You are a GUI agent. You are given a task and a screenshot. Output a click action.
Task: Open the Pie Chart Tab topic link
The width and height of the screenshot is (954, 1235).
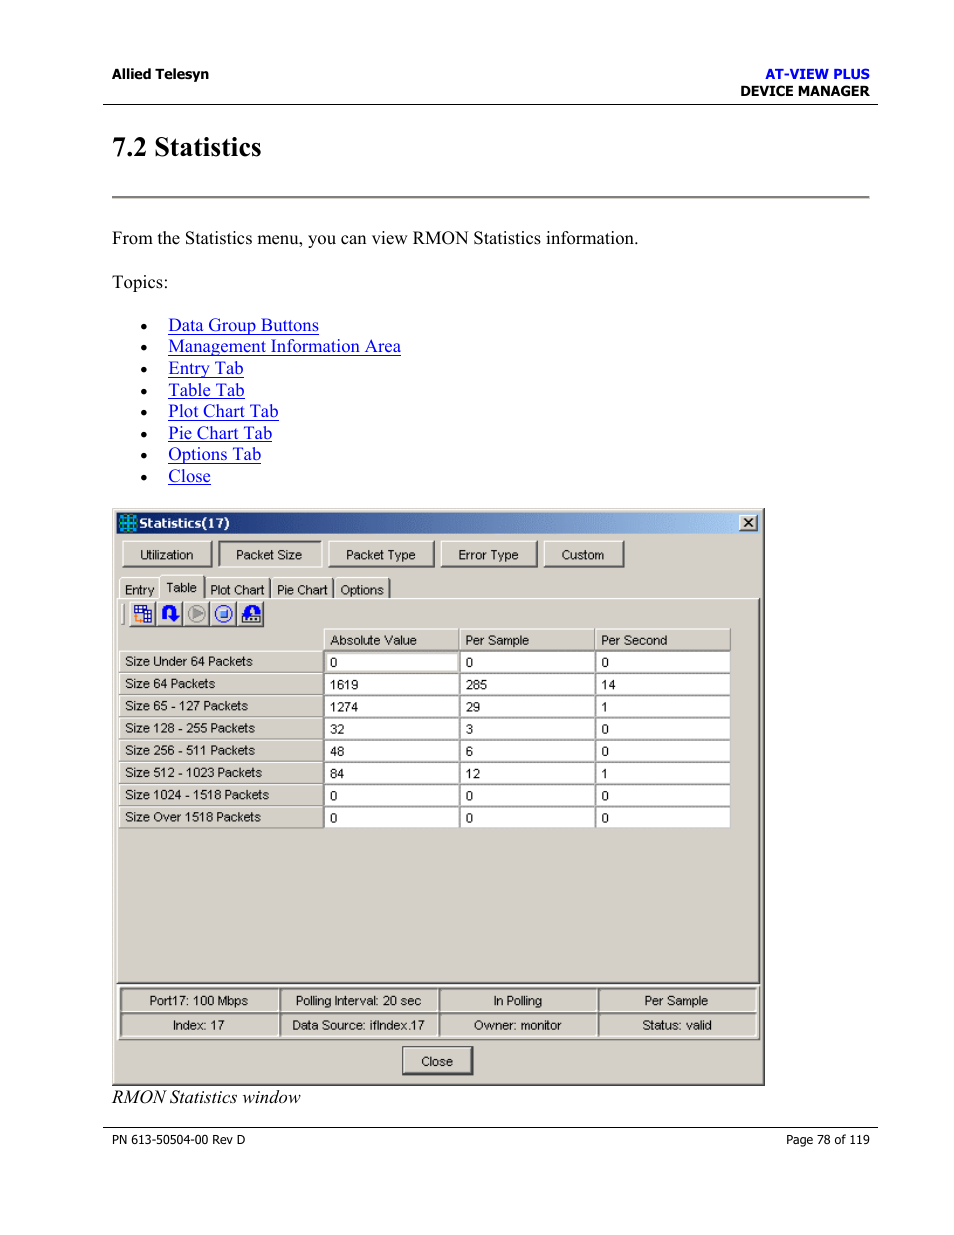tap(220, 433)
